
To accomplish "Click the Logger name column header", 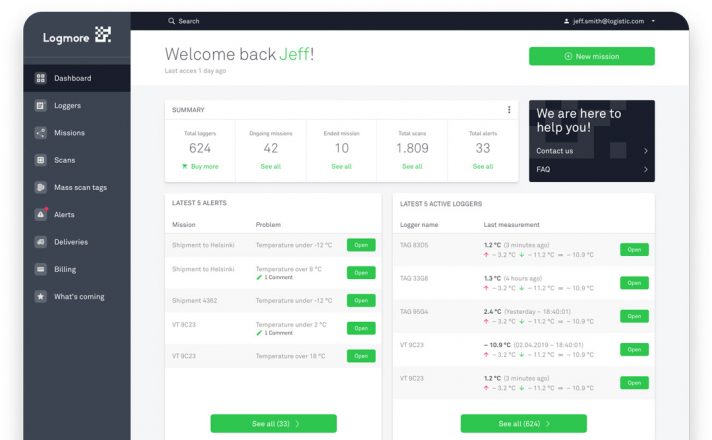I will 419,224.
